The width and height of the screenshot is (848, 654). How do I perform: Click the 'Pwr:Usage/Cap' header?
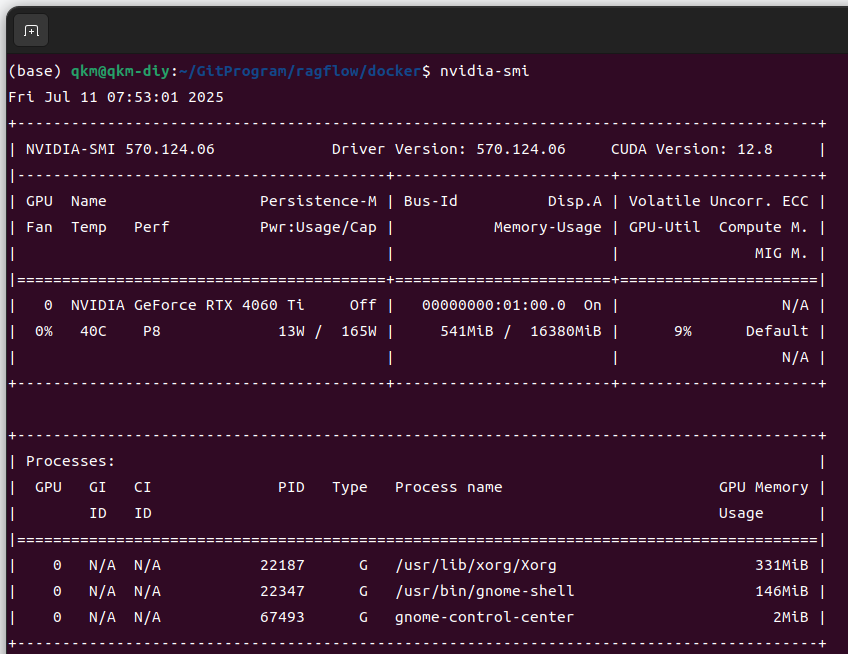pyautogui.click(x=318, y=228)
